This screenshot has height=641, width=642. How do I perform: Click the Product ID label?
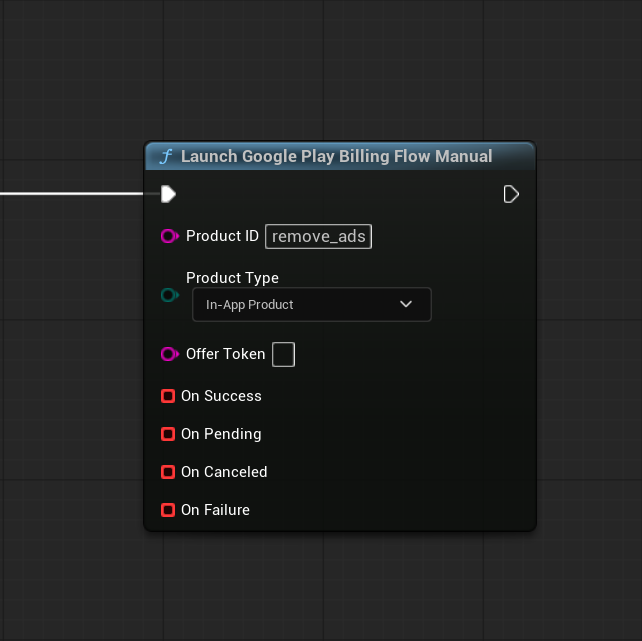tap(222, 236)
